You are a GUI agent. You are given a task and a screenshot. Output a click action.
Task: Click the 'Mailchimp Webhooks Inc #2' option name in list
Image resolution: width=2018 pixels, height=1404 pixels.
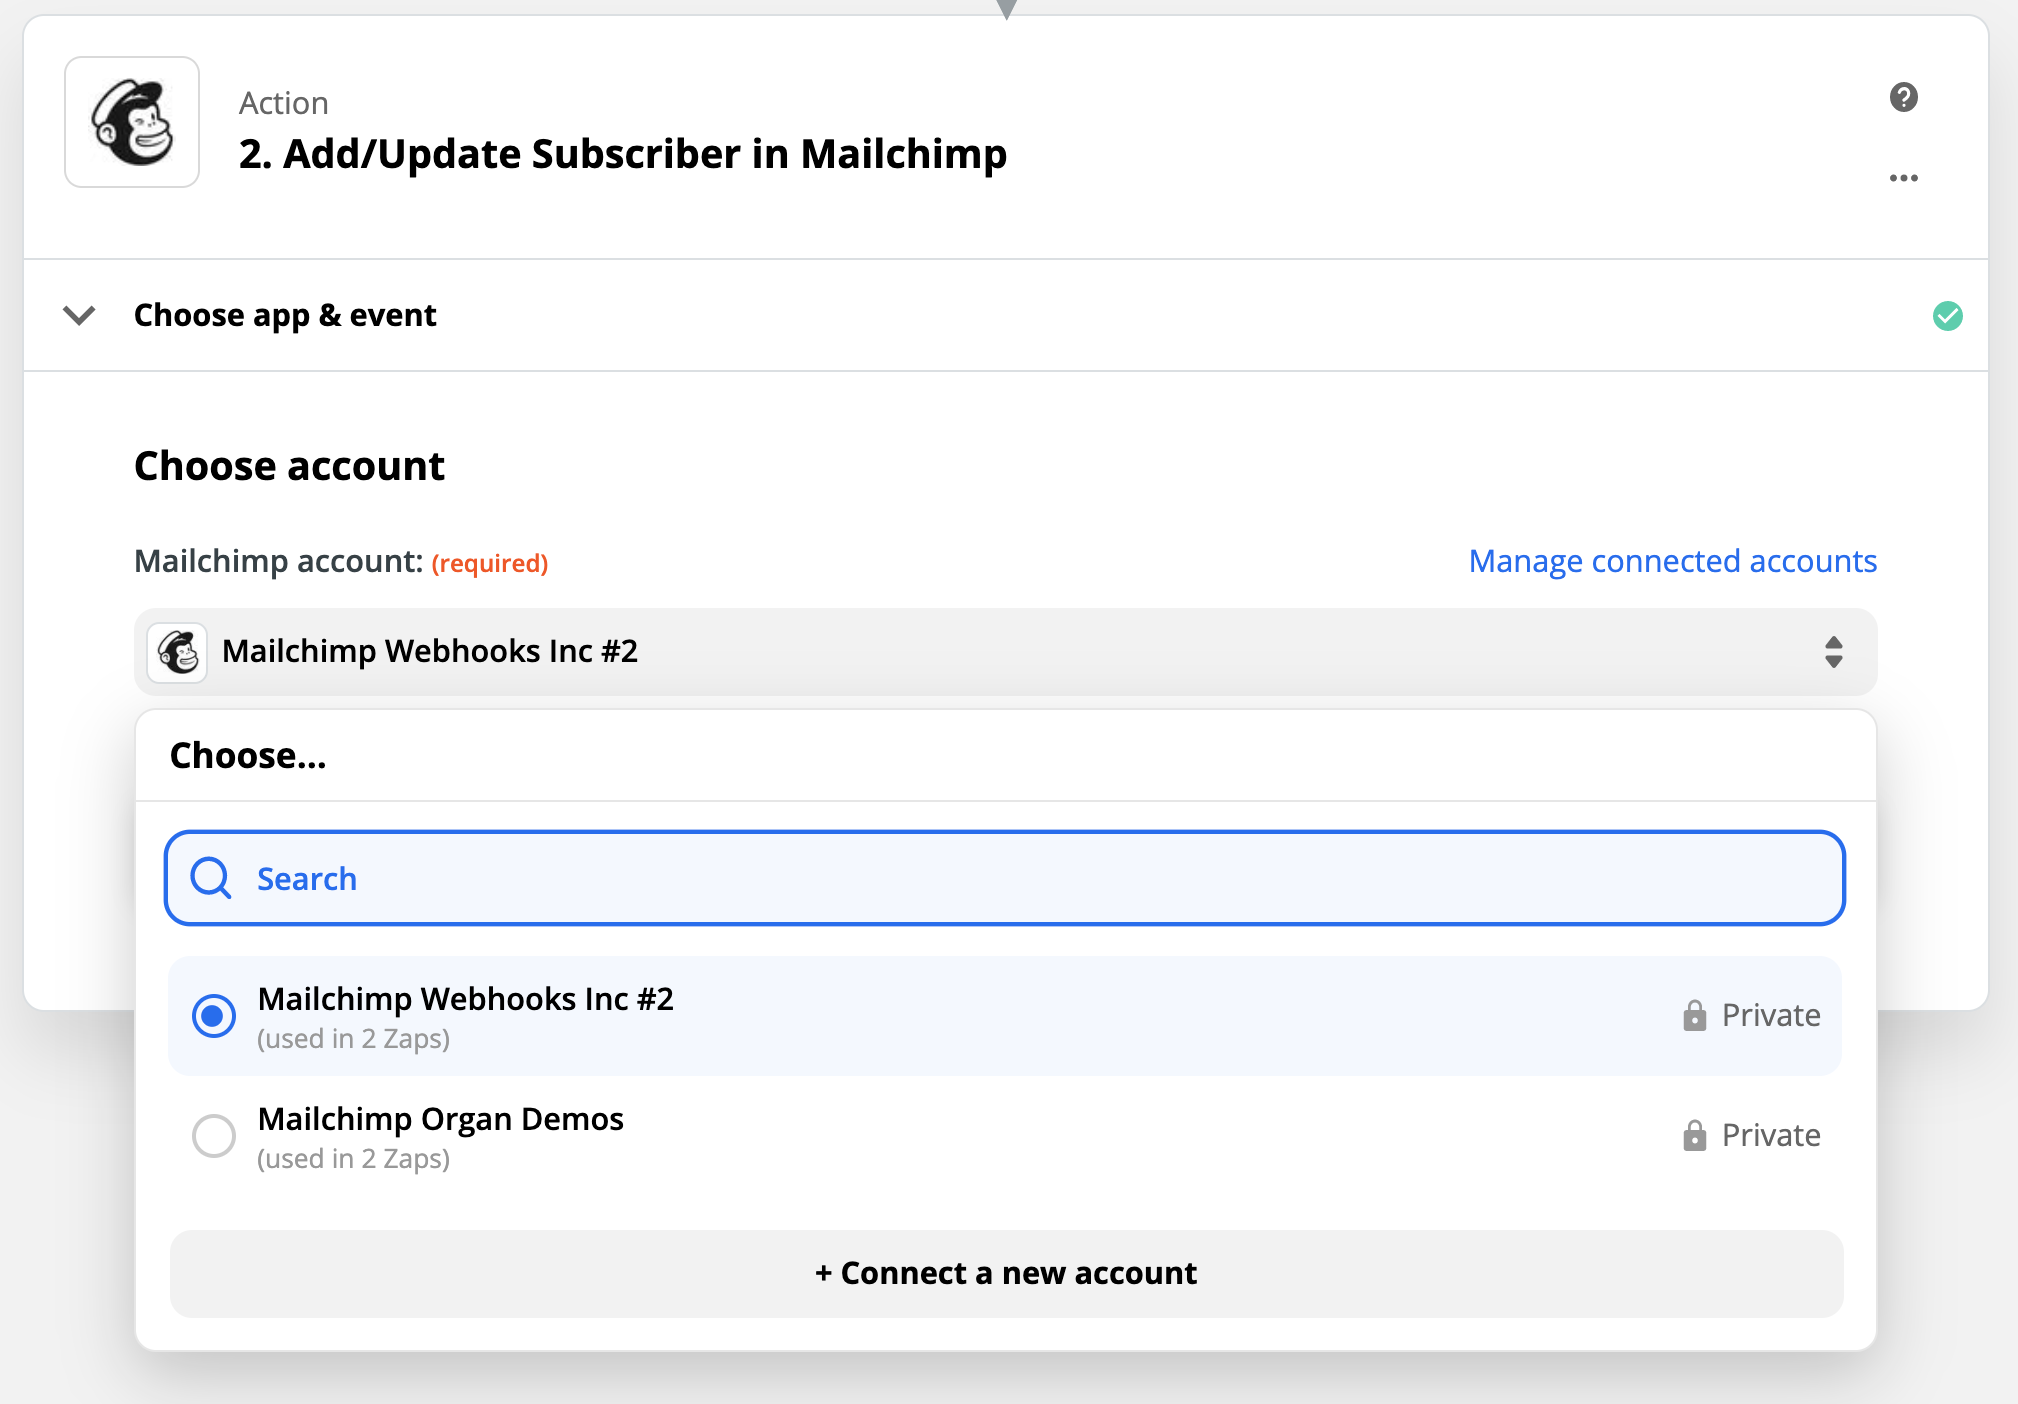click(x=465, y=998)
